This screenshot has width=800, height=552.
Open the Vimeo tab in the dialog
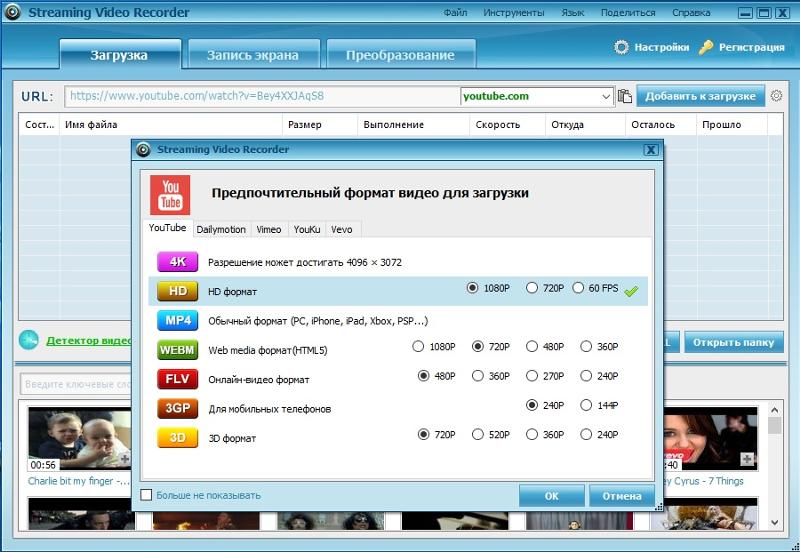[269, 229]
